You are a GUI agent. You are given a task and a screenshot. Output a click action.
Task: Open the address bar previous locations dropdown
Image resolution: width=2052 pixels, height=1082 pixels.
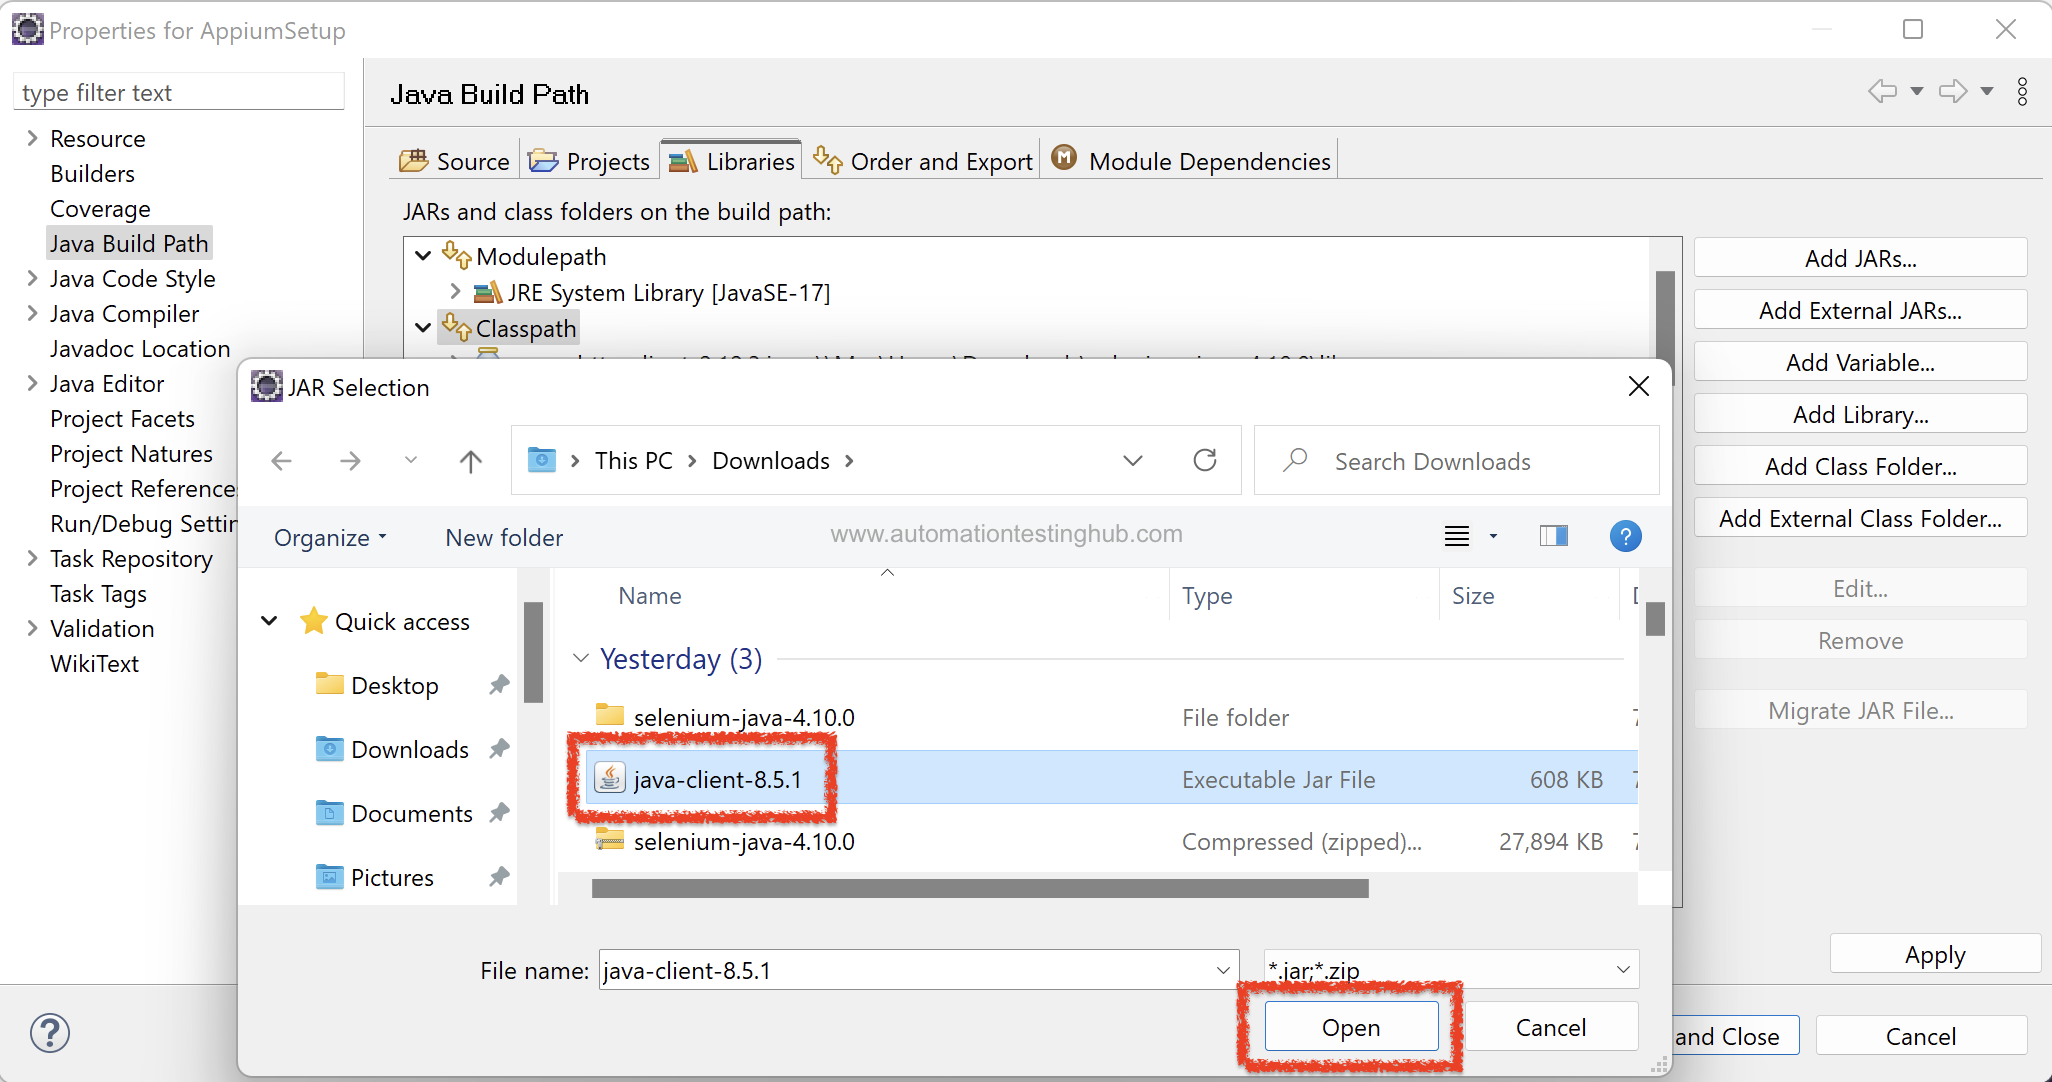[1132, 460]
